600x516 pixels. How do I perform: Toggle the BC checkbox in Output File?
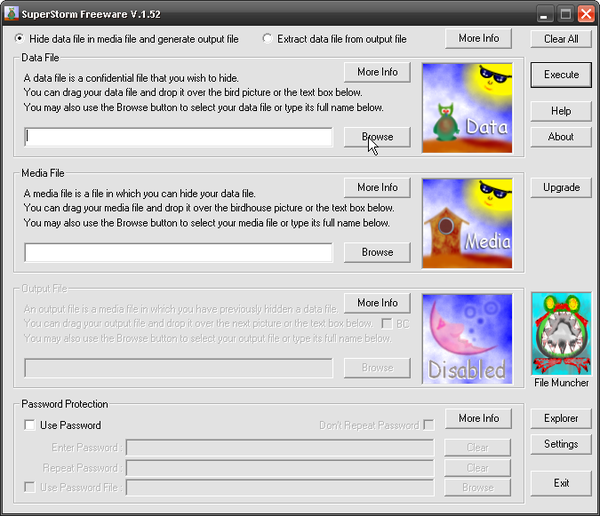387,324
